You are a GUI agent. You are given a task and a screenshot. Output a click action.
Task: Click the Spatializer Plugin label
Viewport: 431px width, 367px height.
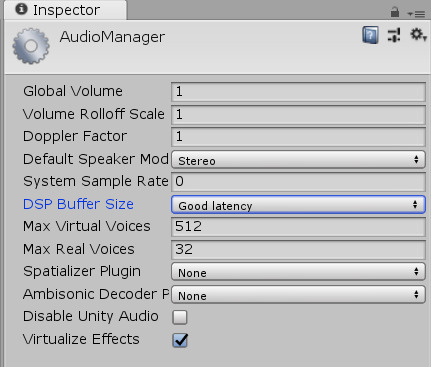tap(82, 271)
